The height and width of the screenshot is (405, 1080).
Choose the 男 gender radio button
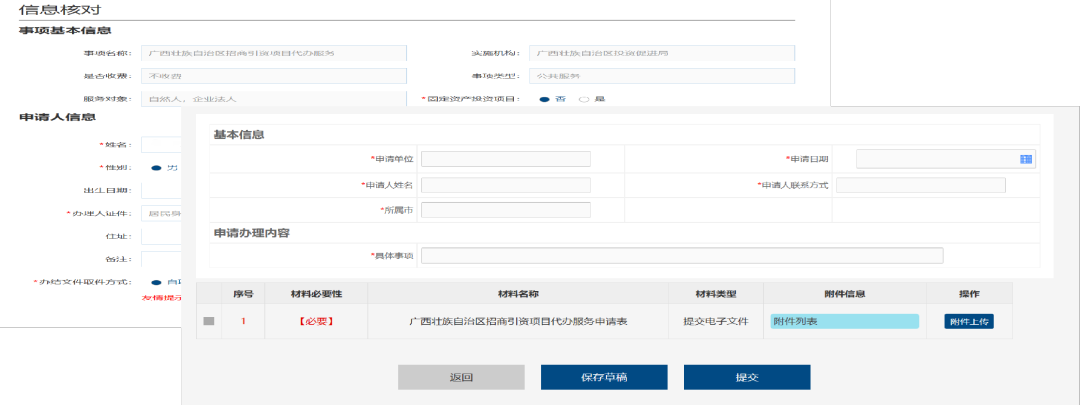[x=156, y=168]
